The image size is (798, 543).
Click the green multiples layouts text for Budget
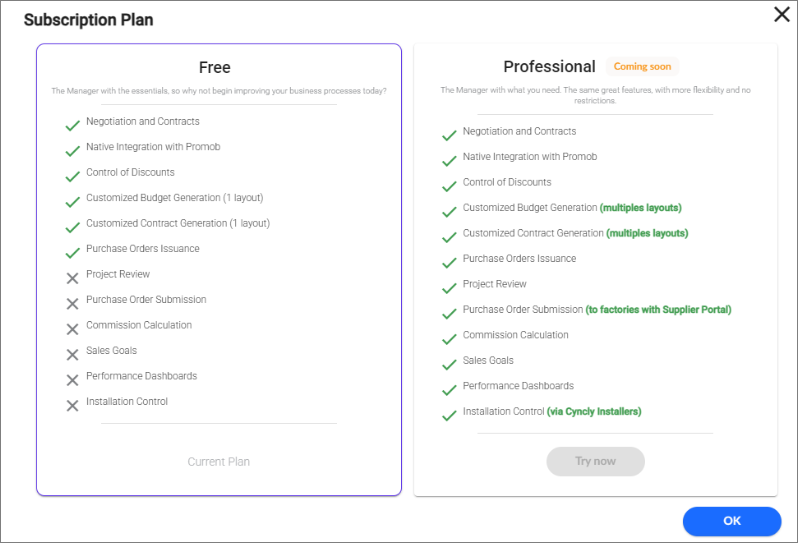(x=641, y=208)
